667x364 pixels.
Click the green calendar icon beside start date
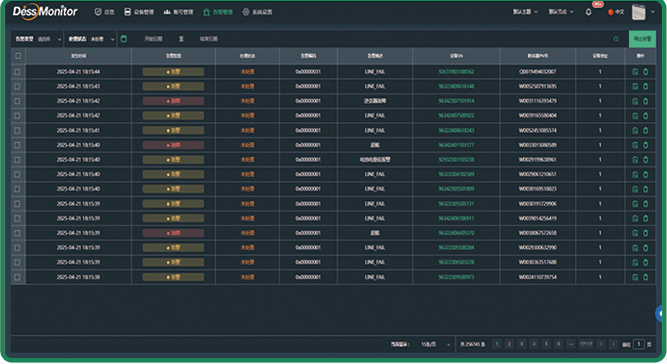[x=124, y=39]
